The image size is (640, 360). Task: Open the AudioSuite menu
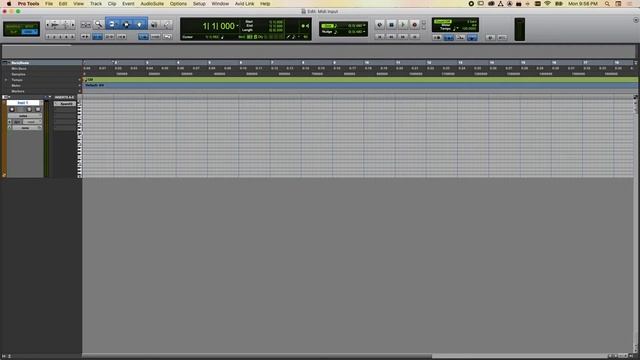[152, 4]
